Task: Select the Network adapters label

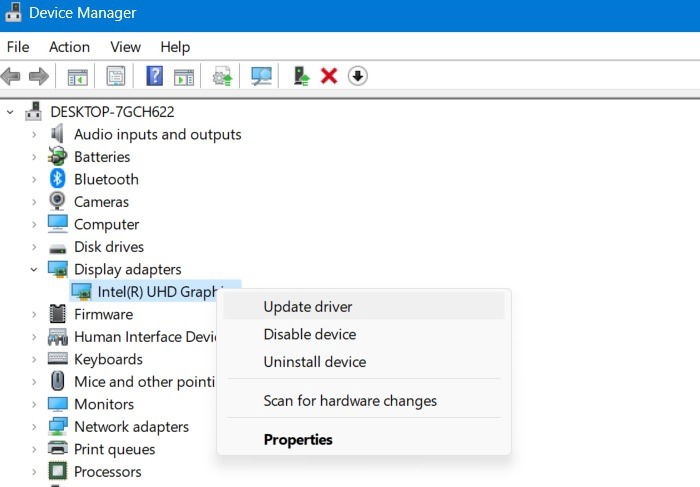Action: [131, 427]
